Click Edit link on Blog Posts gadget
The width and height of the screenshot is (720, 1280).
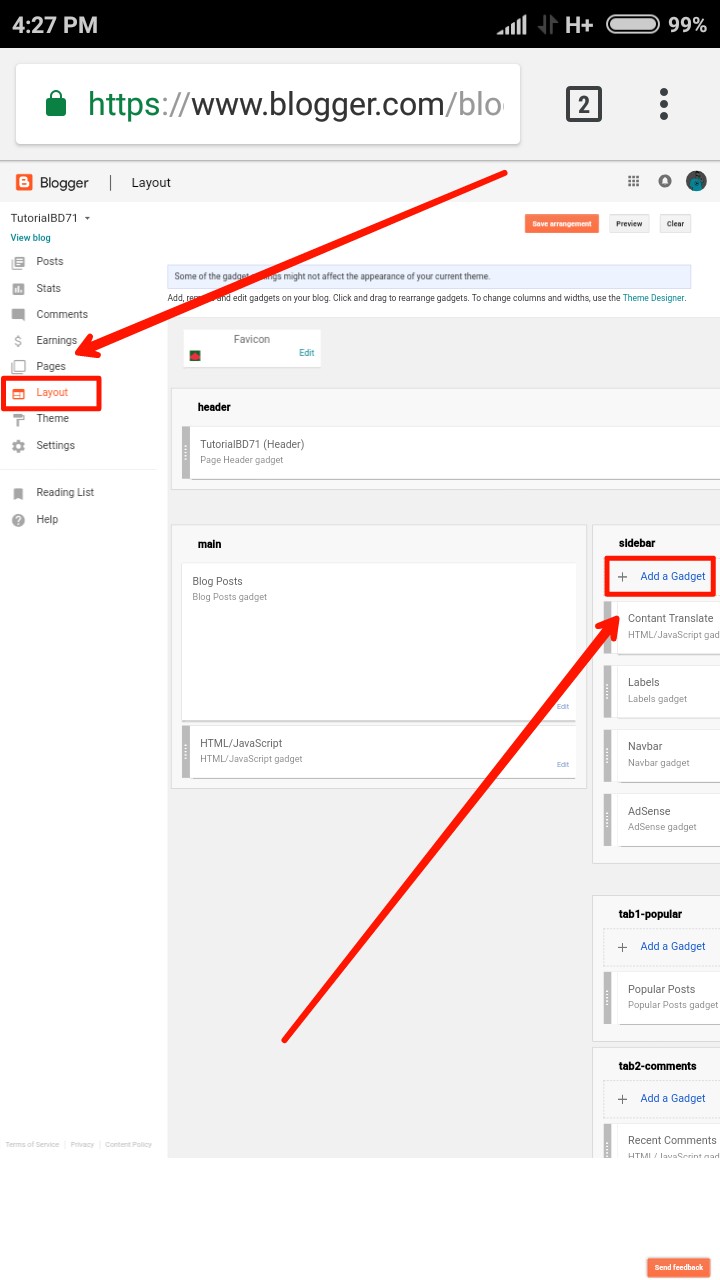[563, 707]
